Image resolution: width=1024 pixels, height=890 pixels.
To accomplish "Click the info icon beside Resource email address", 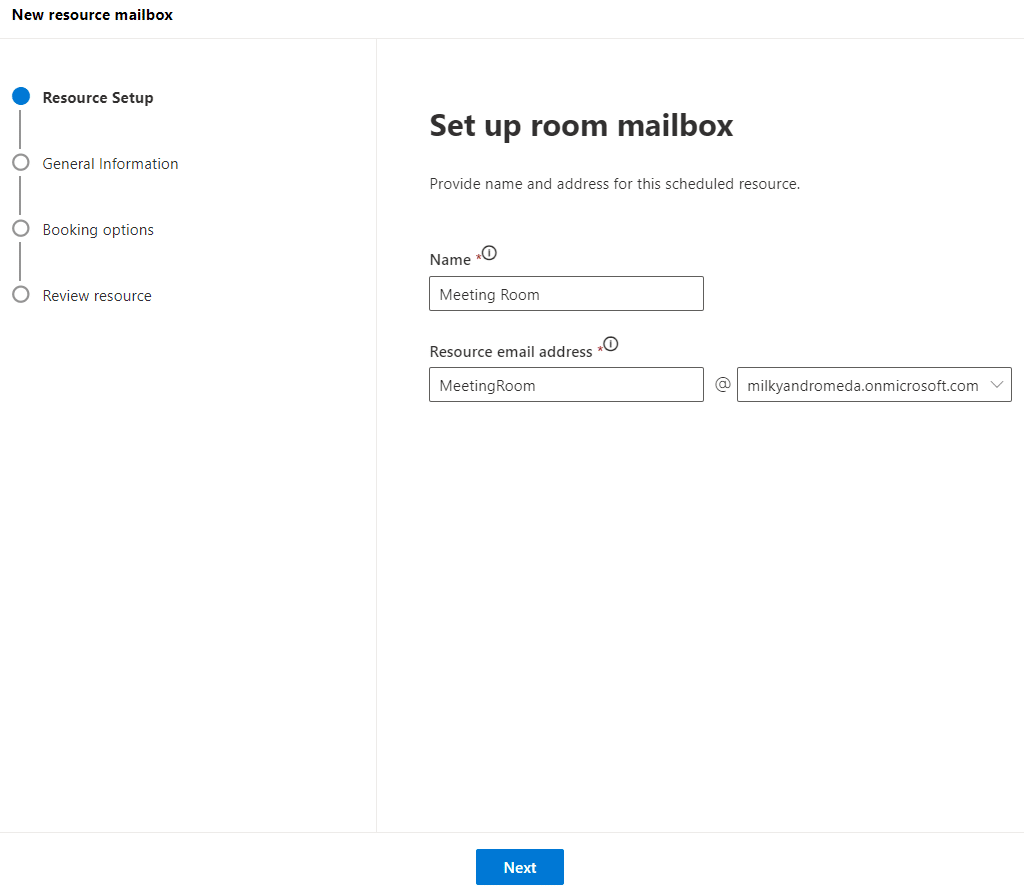I will pyautogui.click(x=611, y=343).
